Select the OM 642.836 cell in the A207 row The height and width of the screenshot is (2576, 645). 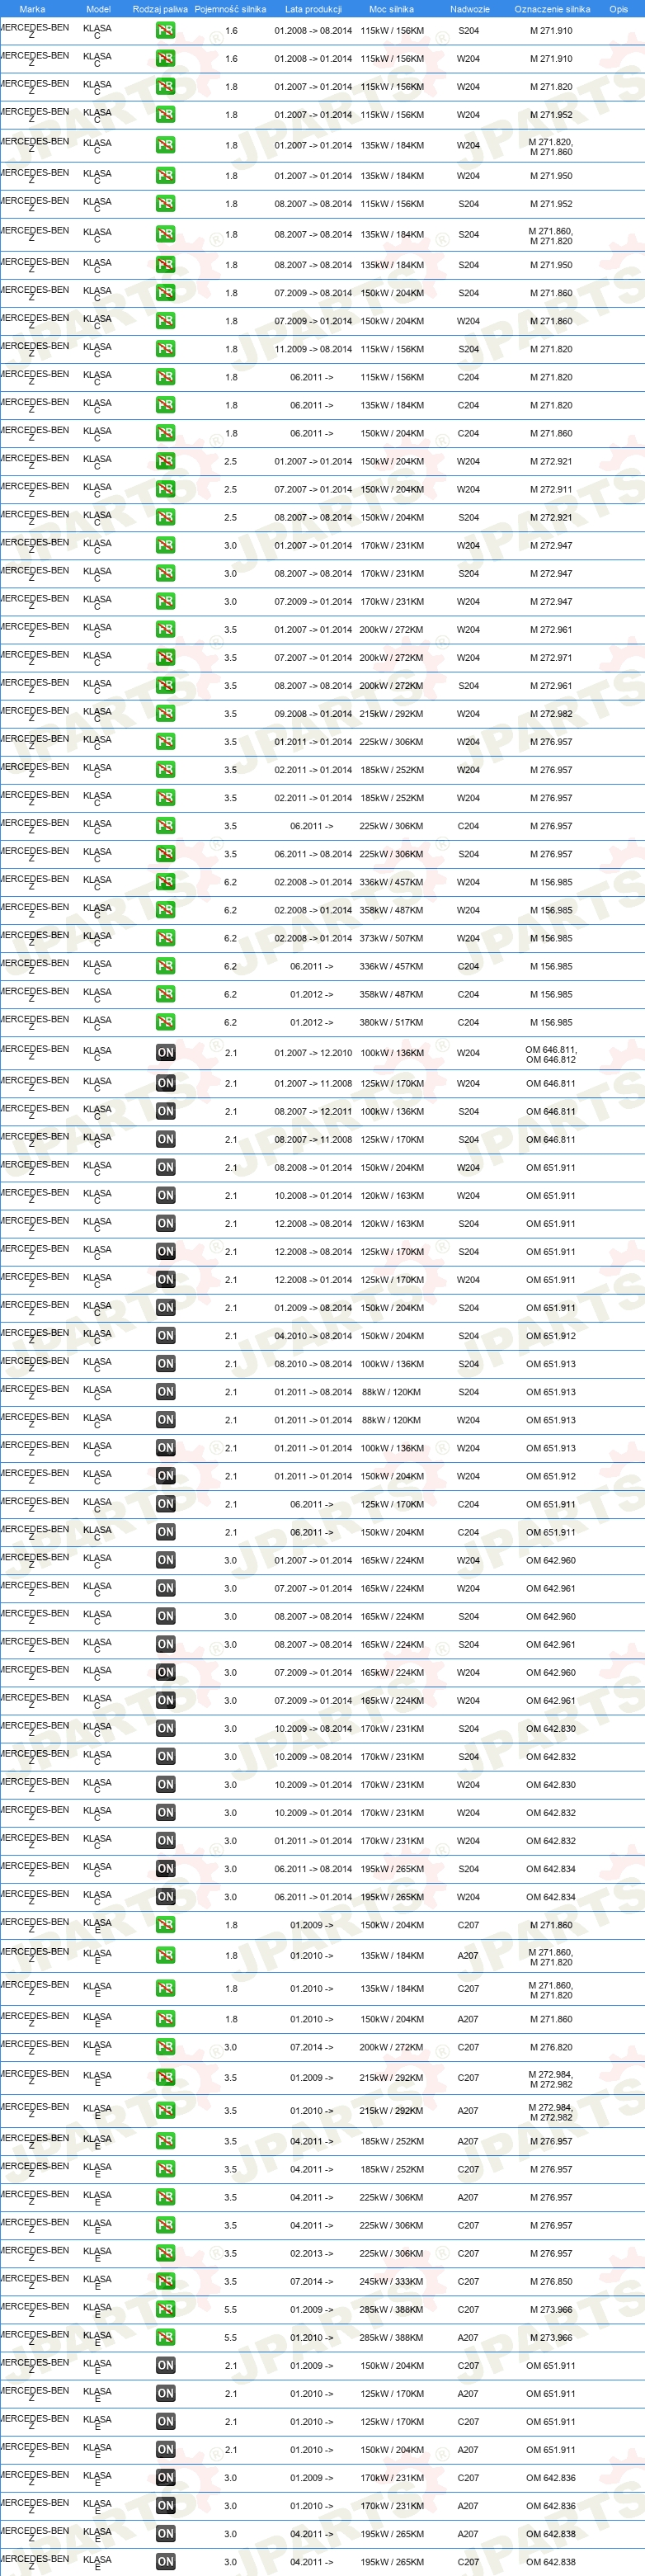(551, 2505)
